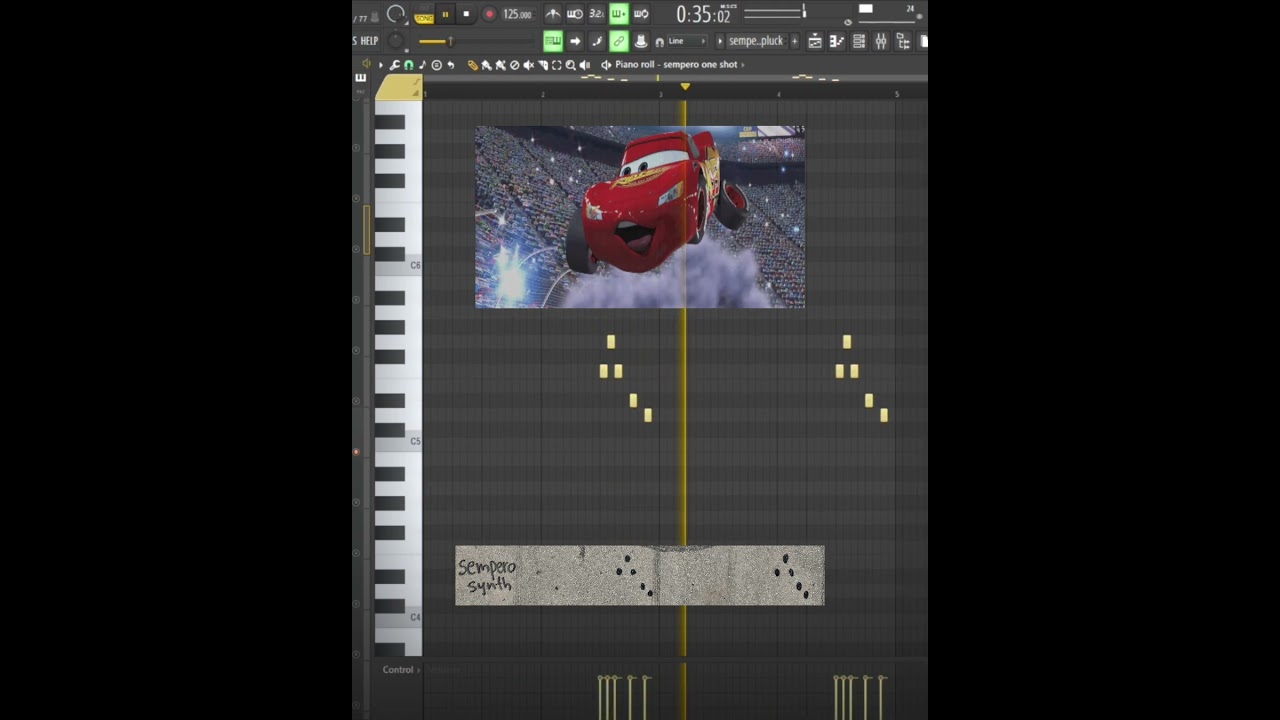Open piano roll tools wrench icon

[x=394, y=65]
